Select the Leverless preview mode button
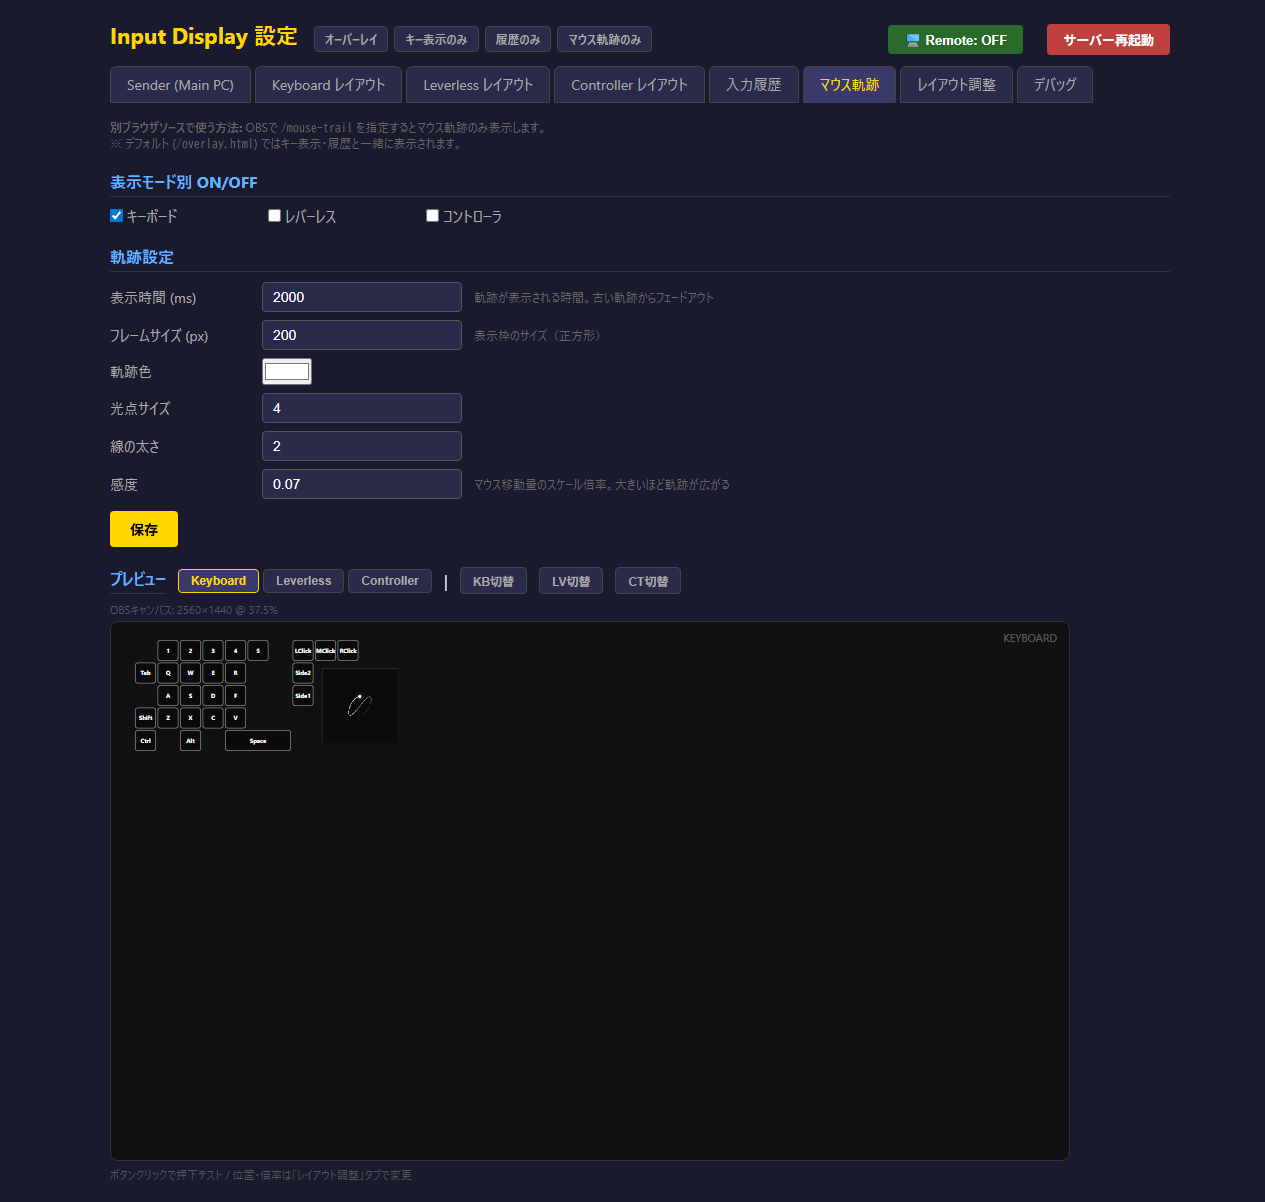 tap(303, 581)
